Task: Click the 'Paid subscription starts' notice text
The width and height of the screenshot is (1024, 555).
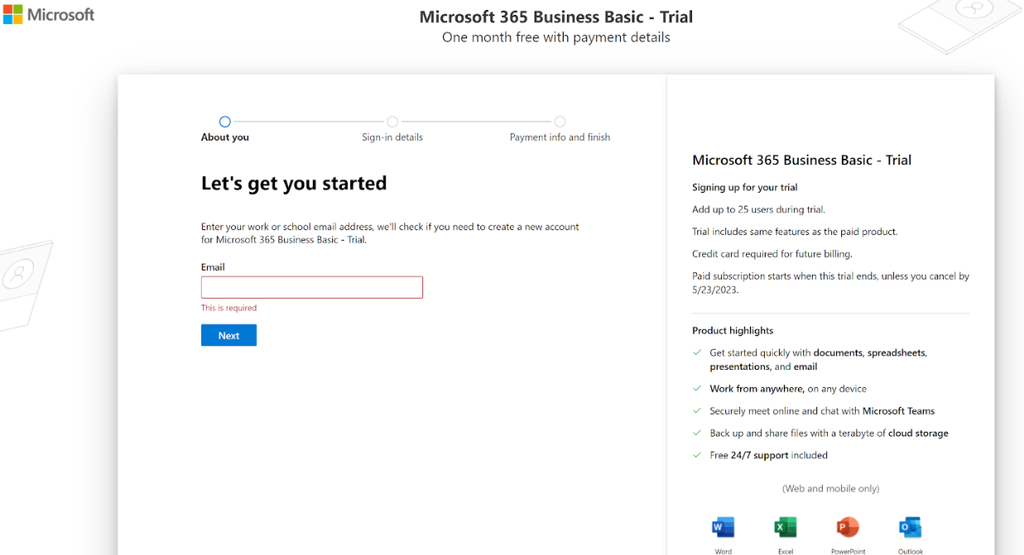Action: [831, 283]
